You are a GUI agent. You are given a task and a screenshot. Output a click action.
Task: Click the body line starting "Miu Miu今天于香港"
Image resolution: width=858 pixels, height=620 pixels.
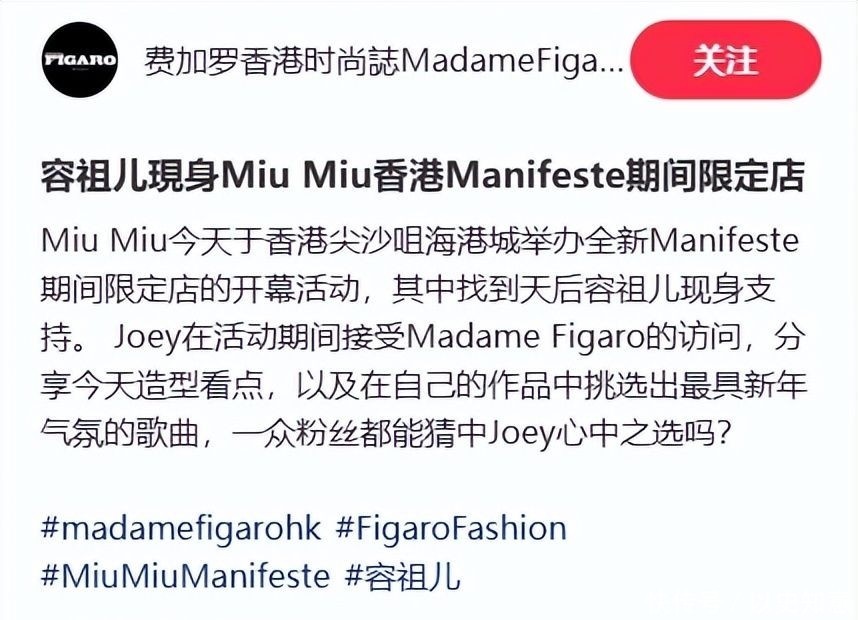(420, 241)
